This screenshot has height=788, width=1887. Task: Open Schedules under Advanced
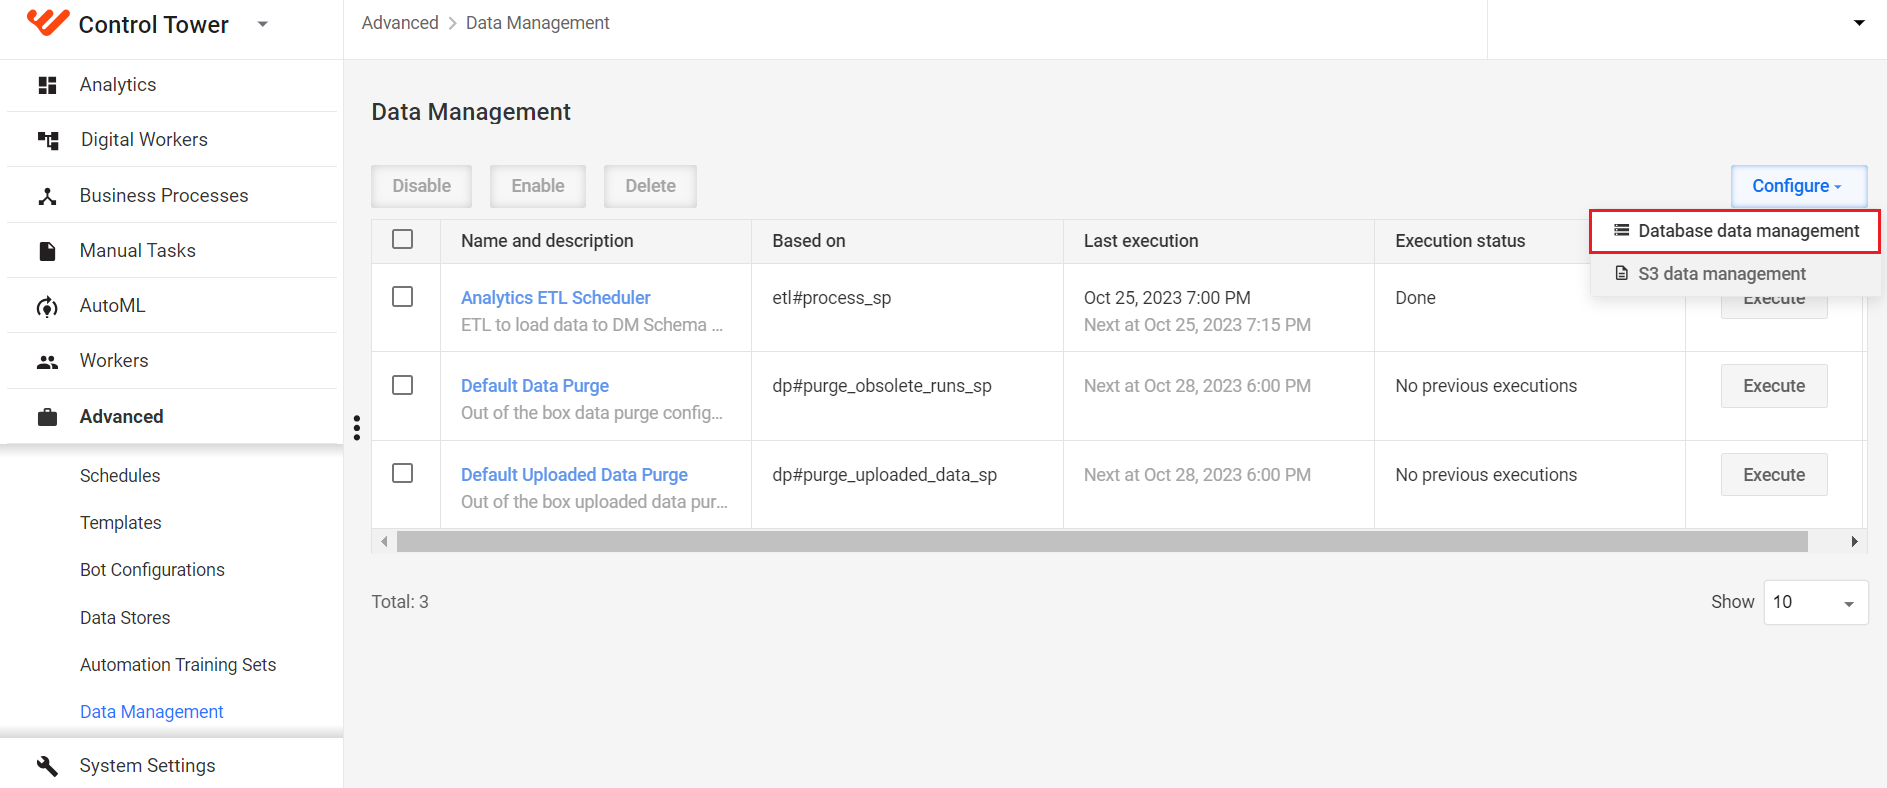120,476
